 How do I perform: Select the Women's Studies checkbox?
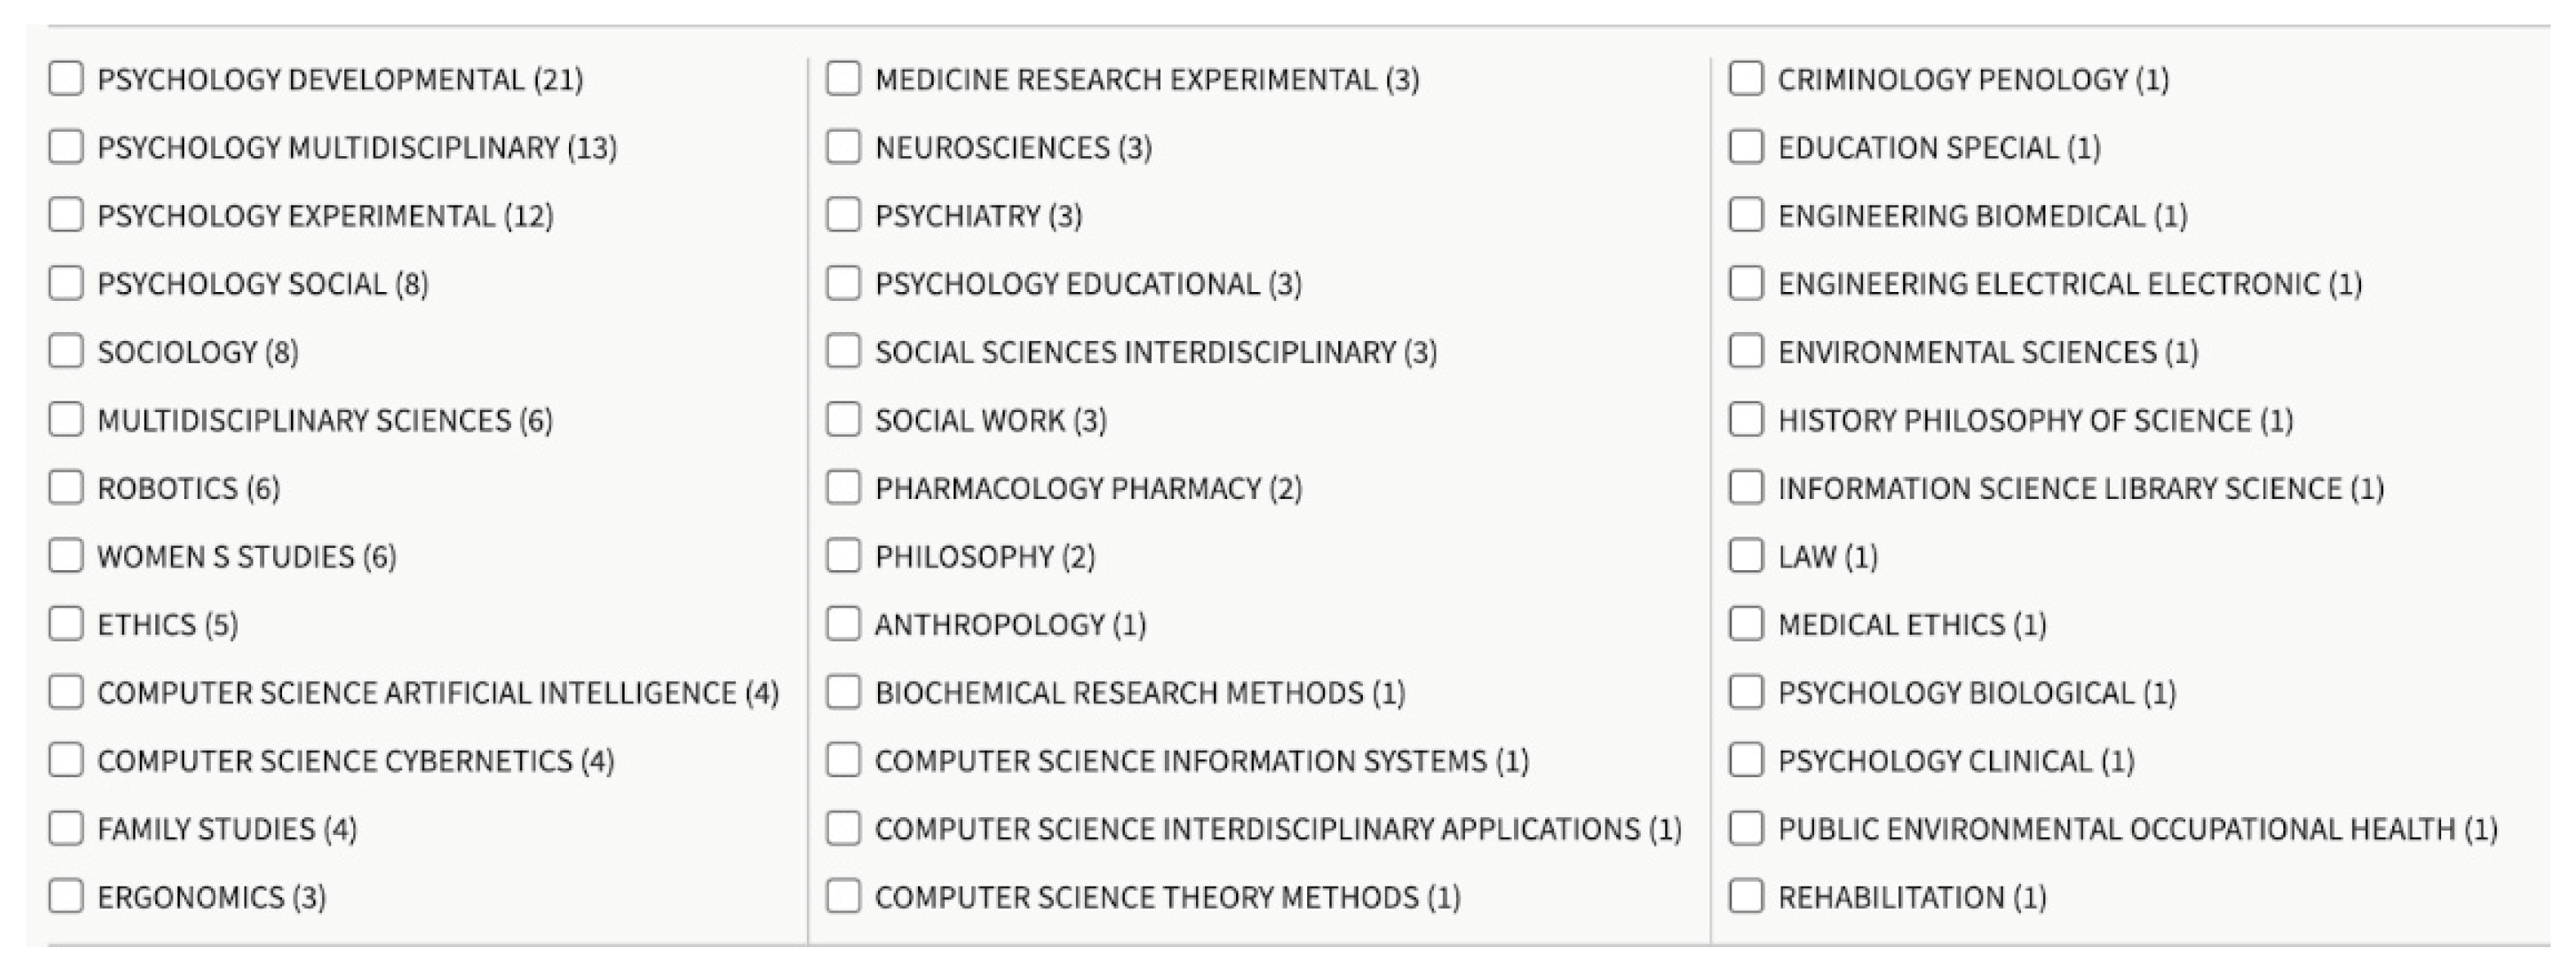[x=66, y=556]
